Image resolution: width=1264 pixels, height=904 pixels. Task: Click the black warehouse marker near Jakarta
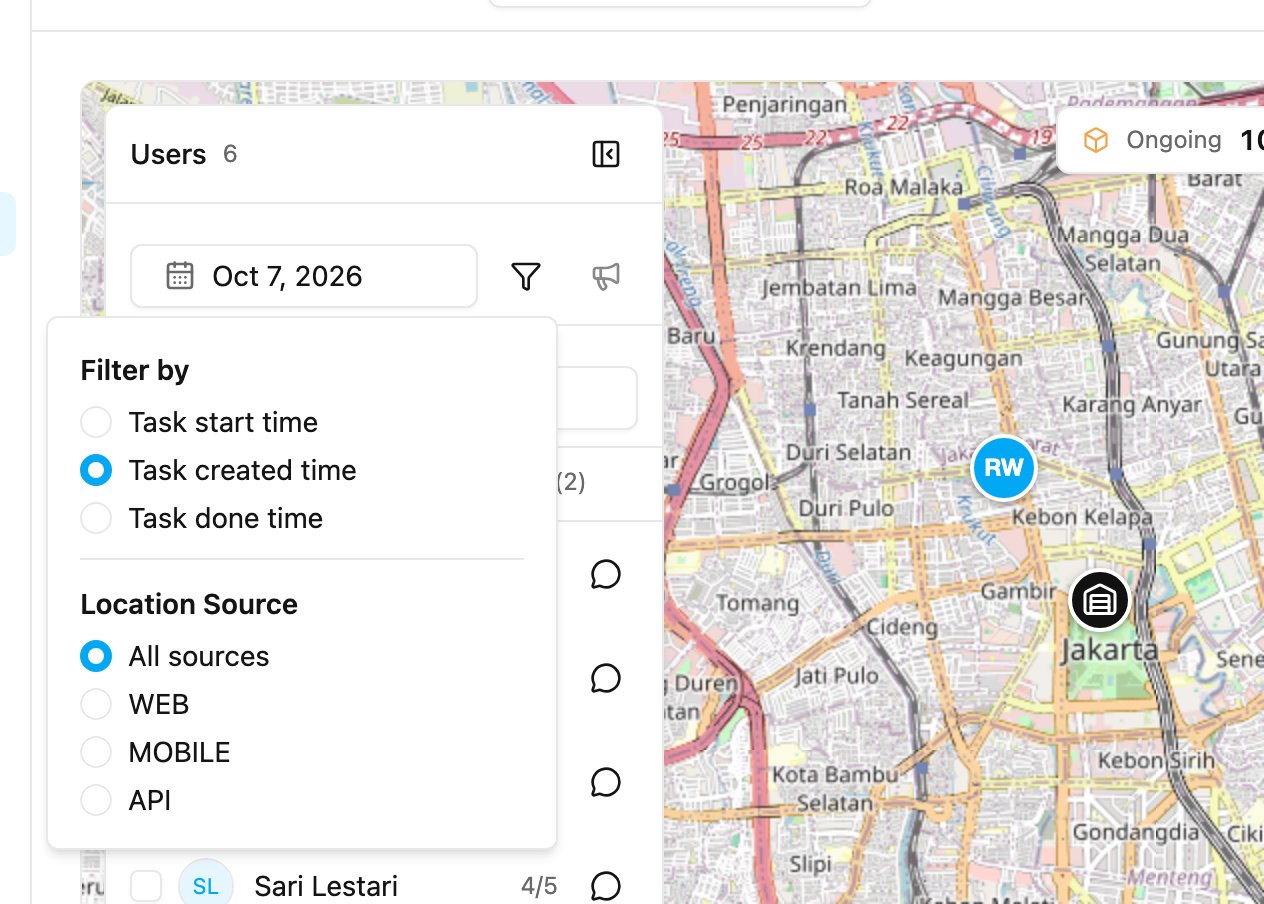1100,601
